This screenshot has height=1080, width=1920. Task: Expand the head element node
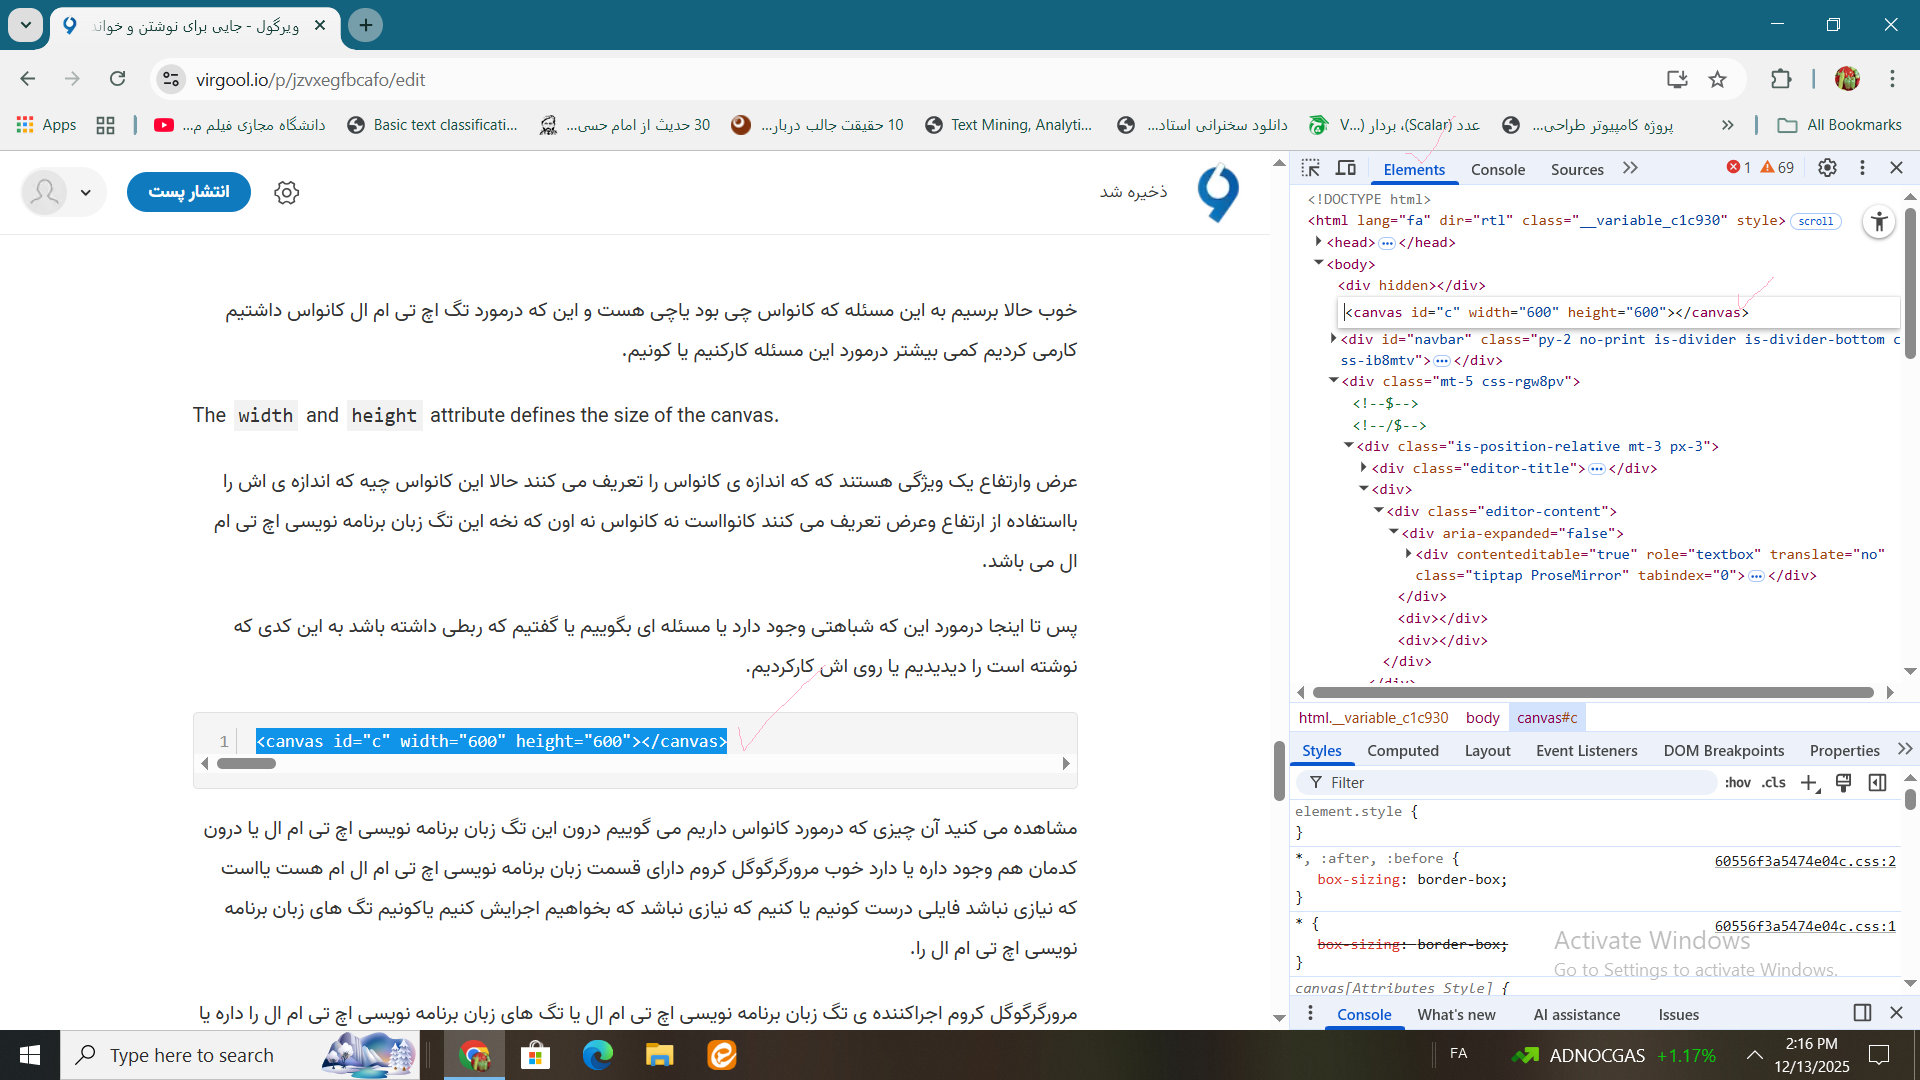pyautogui.click(x=1319, y=242)
